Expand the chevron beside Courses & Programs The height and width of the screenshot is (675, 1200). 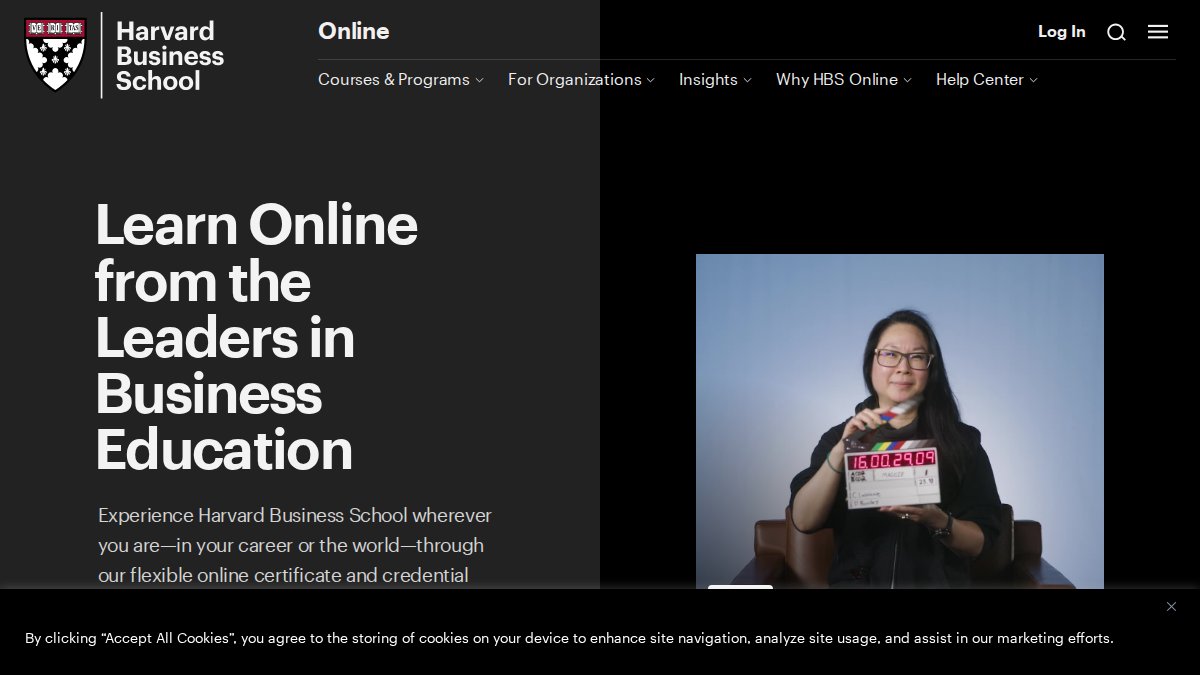pyautogui.click(x=479, y=80)
